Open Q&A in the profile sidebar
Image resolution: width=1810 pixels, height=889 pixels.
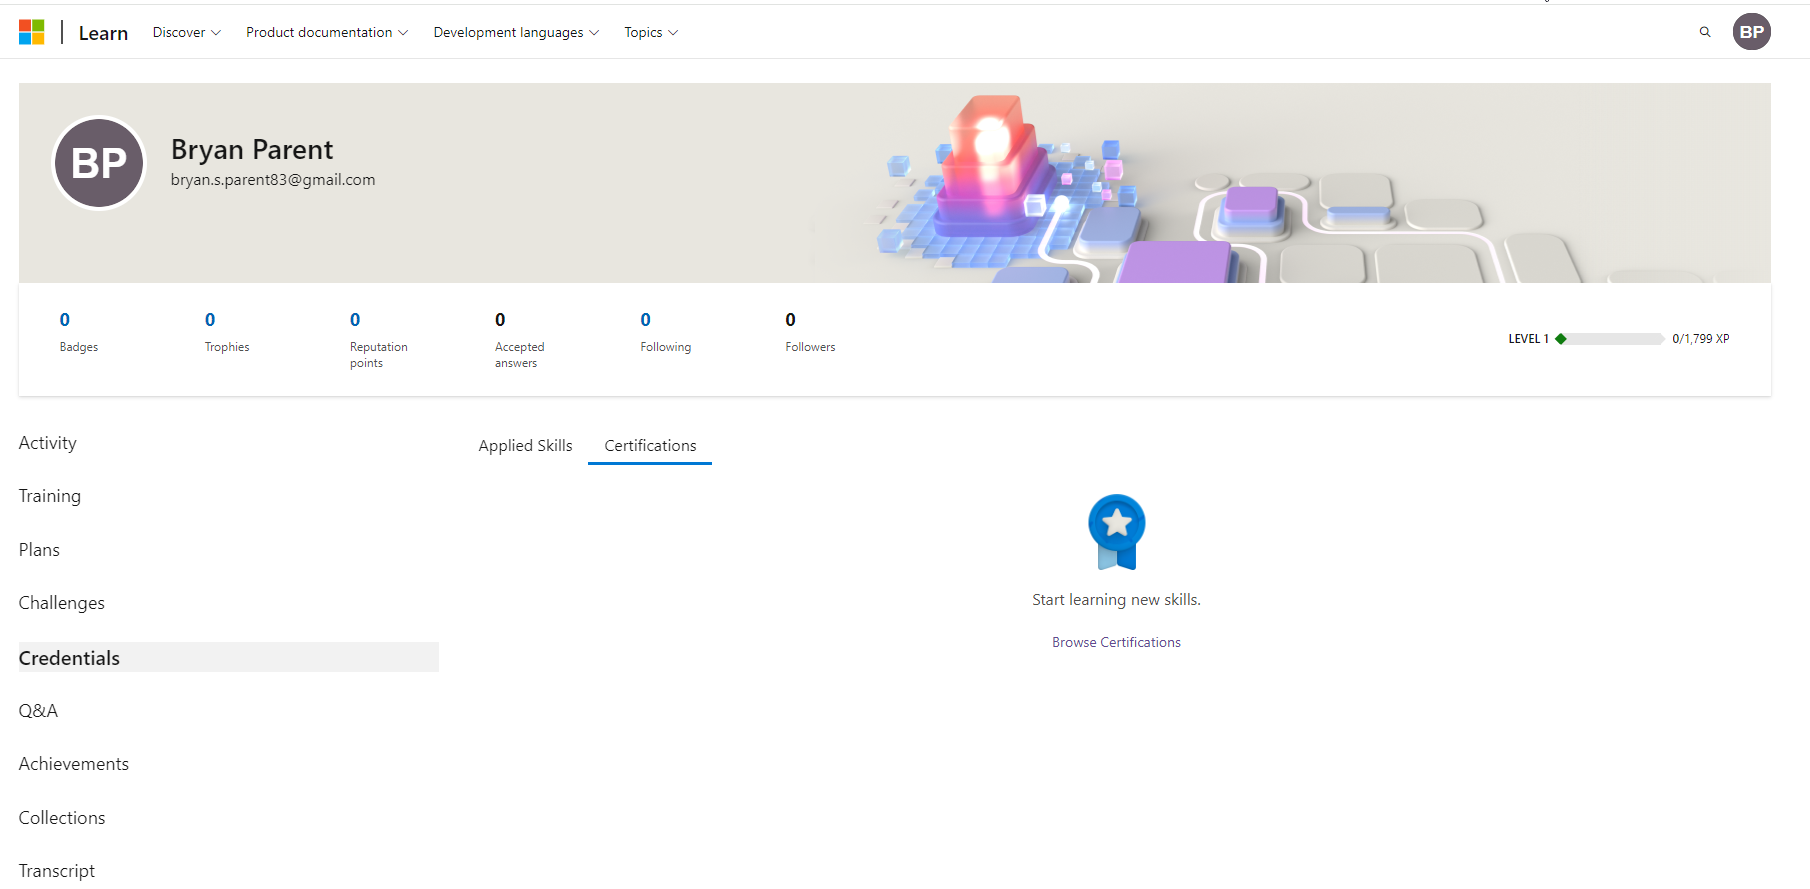[38, 711]
